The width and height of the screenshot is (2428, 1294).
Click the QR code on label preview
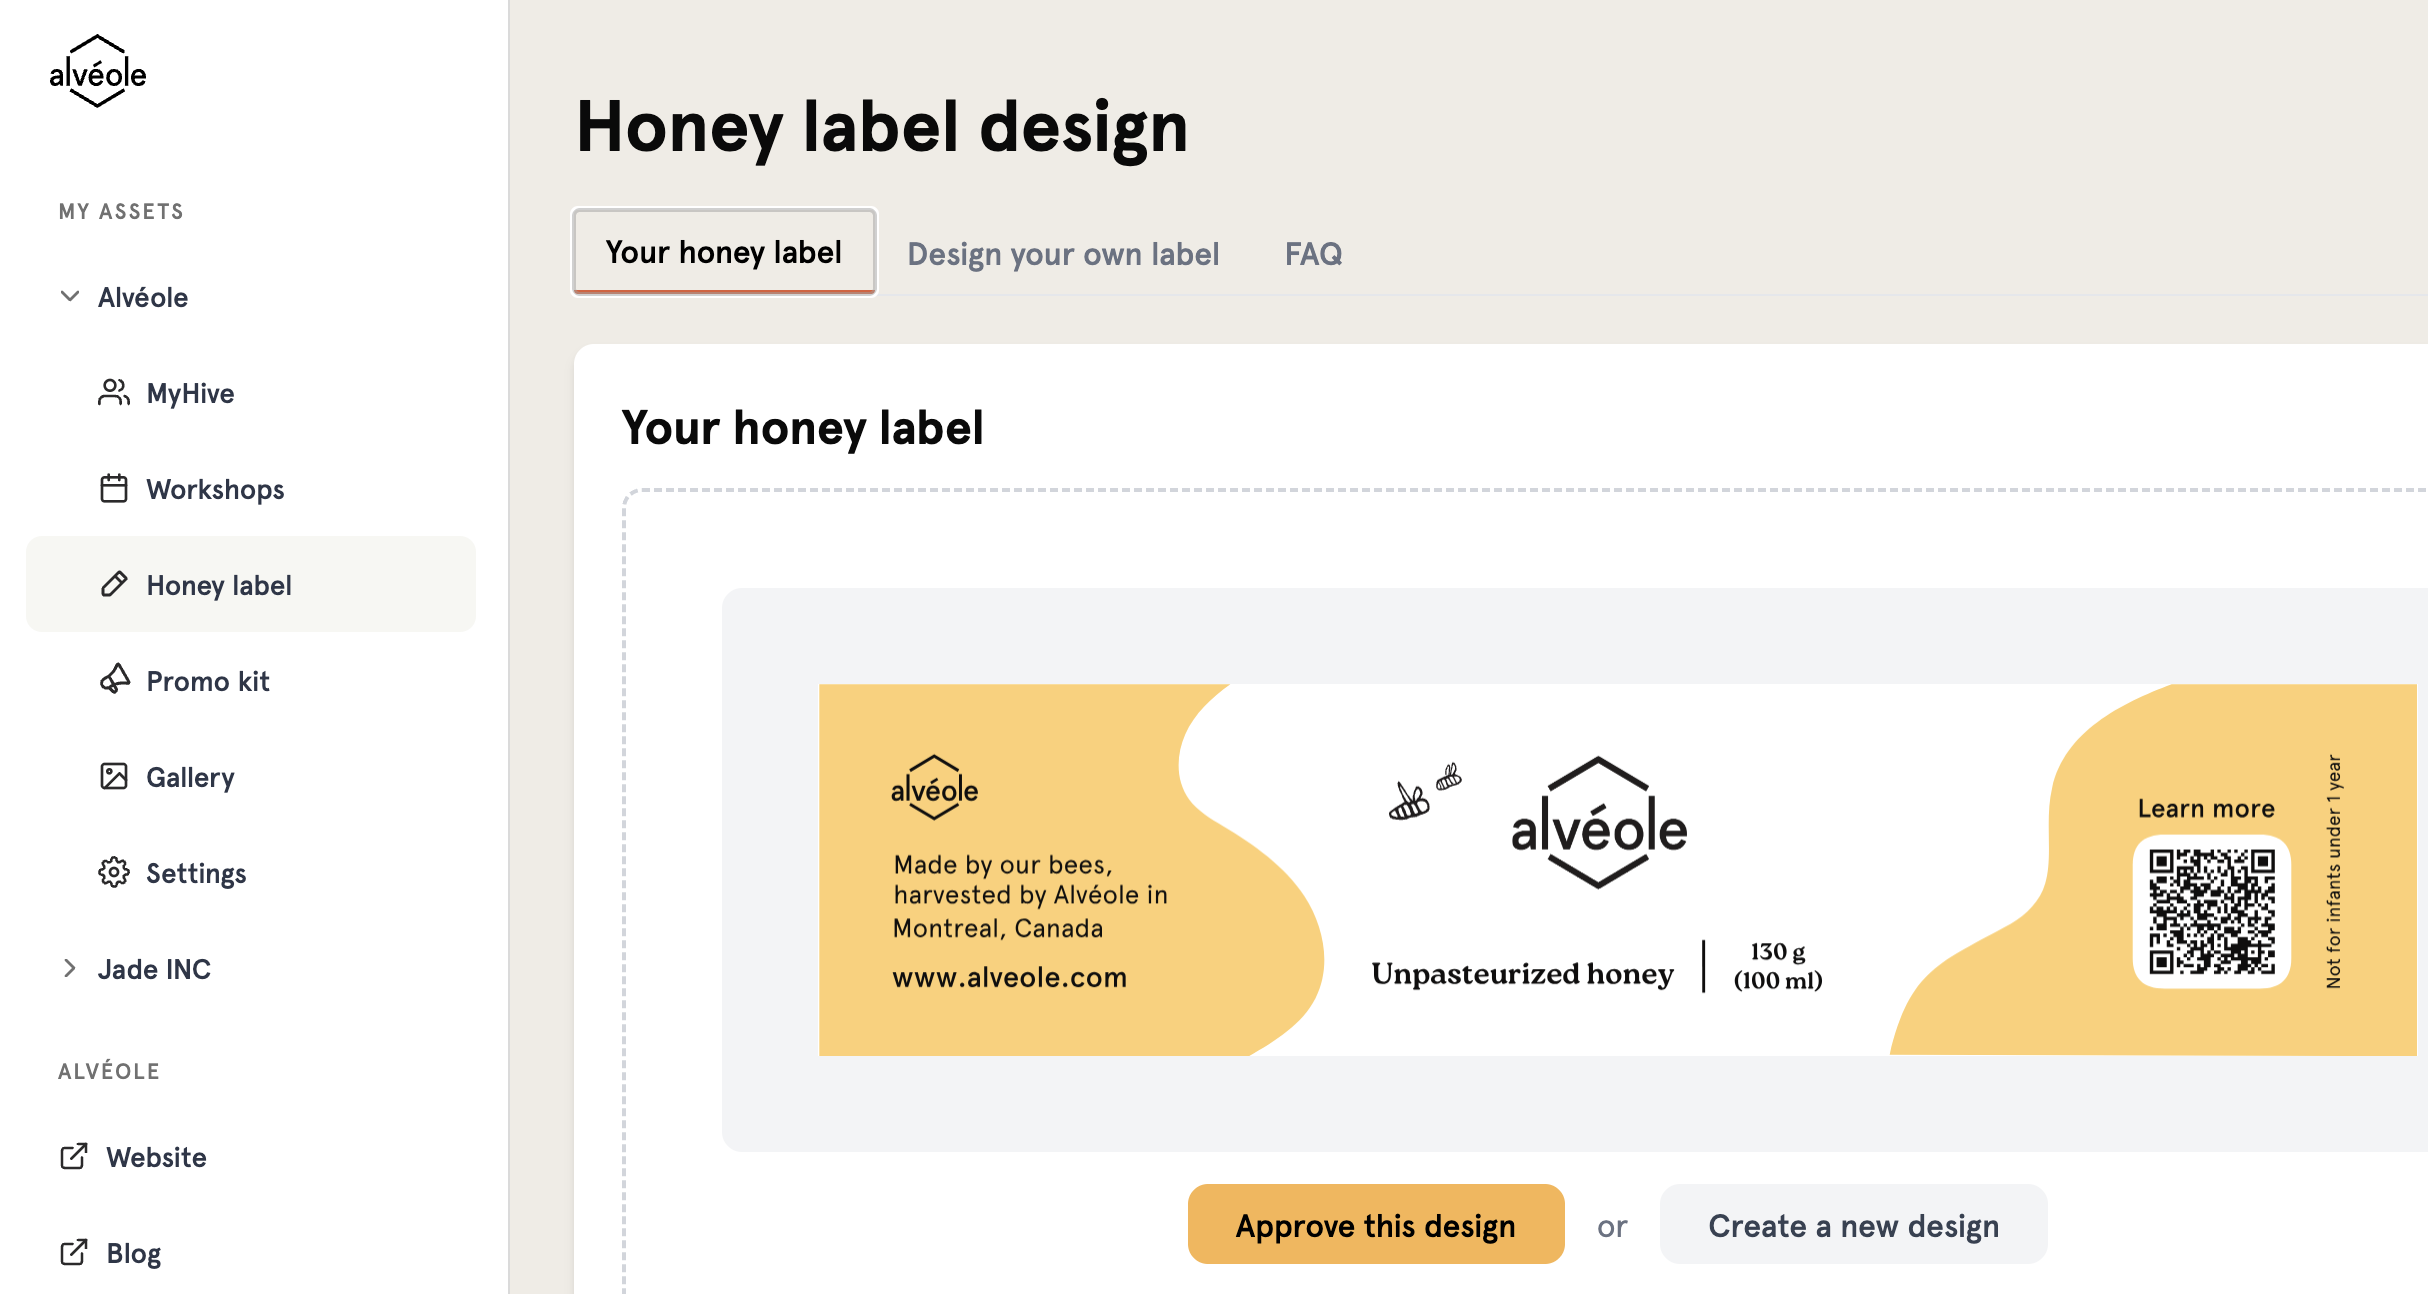coord(2212,910)
